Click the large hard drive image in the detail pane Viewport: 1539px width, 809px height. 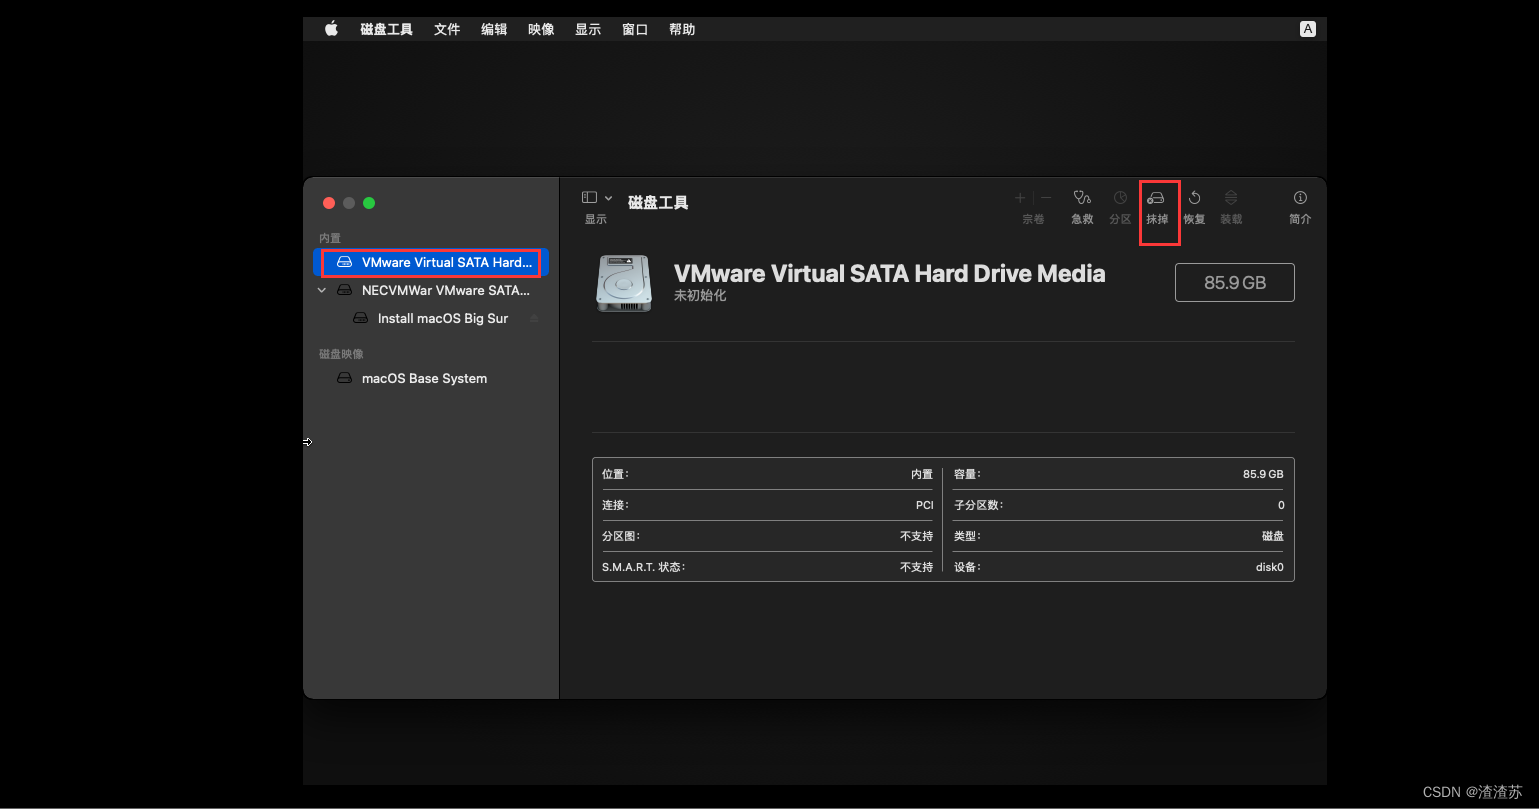[x=624, y=282]
